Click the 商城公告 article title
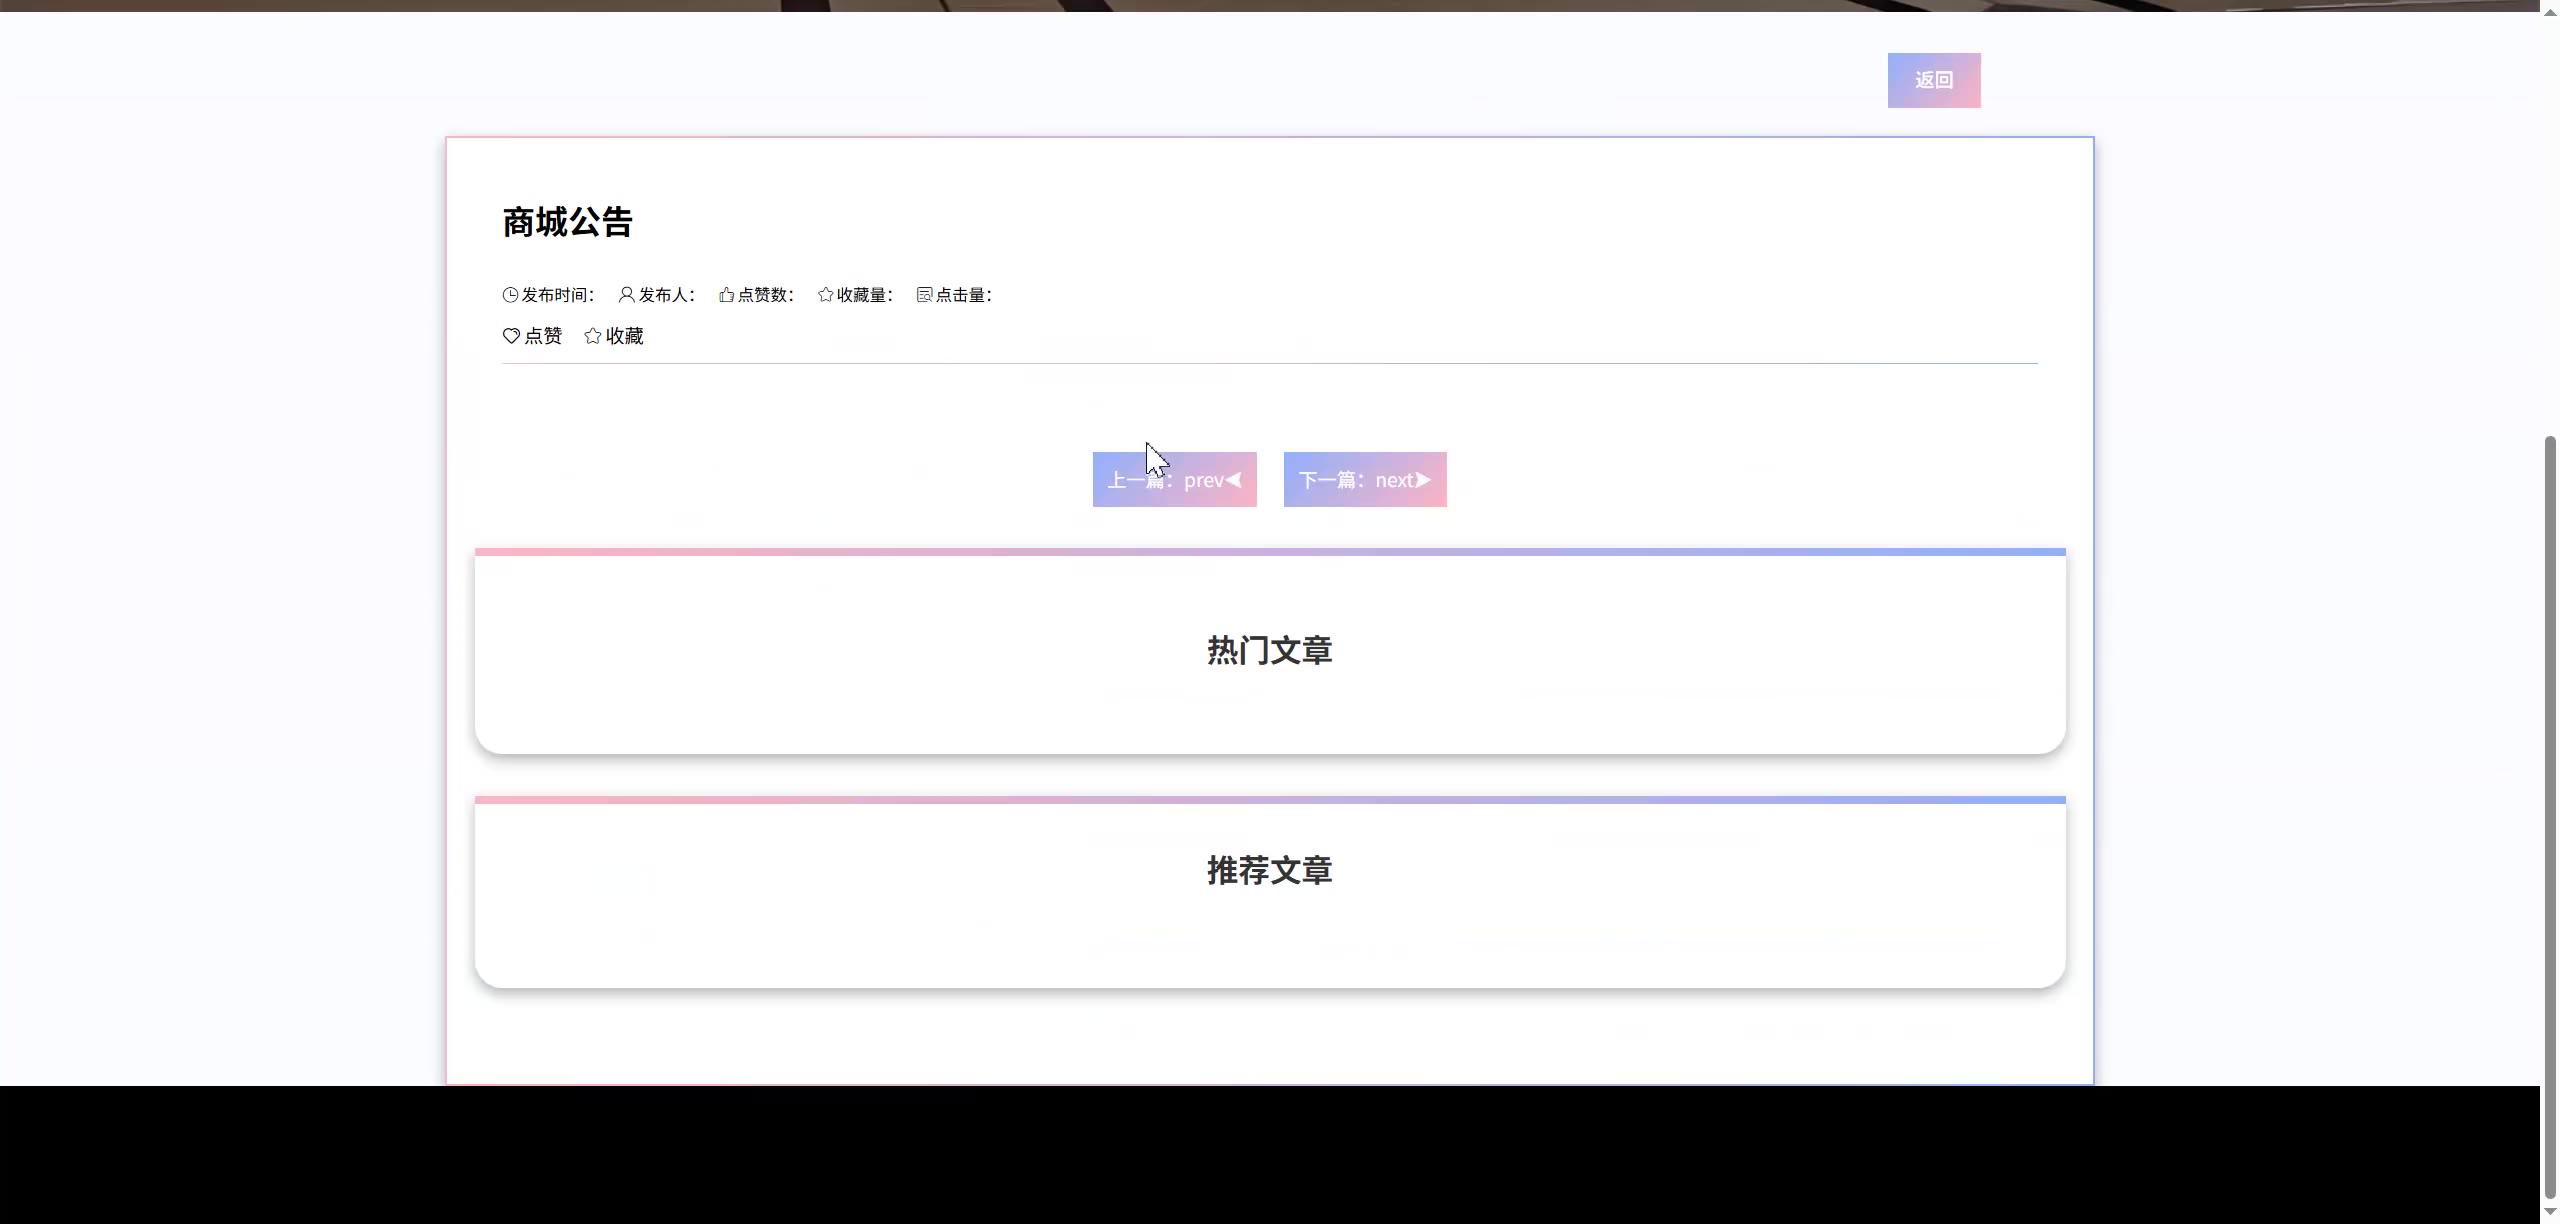Viewport: 2560px width, 1224px height. click(567, 222)
